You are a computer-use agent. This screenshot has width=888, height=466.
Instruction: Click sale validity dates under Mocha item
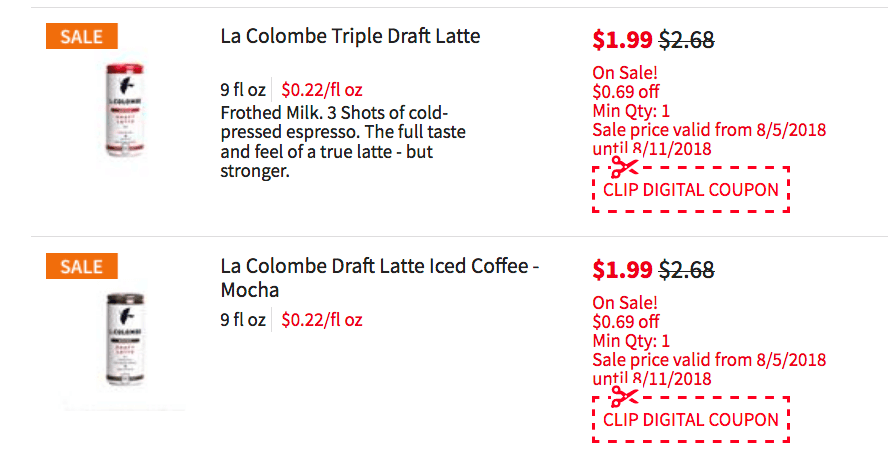click(x=709, y=369)
